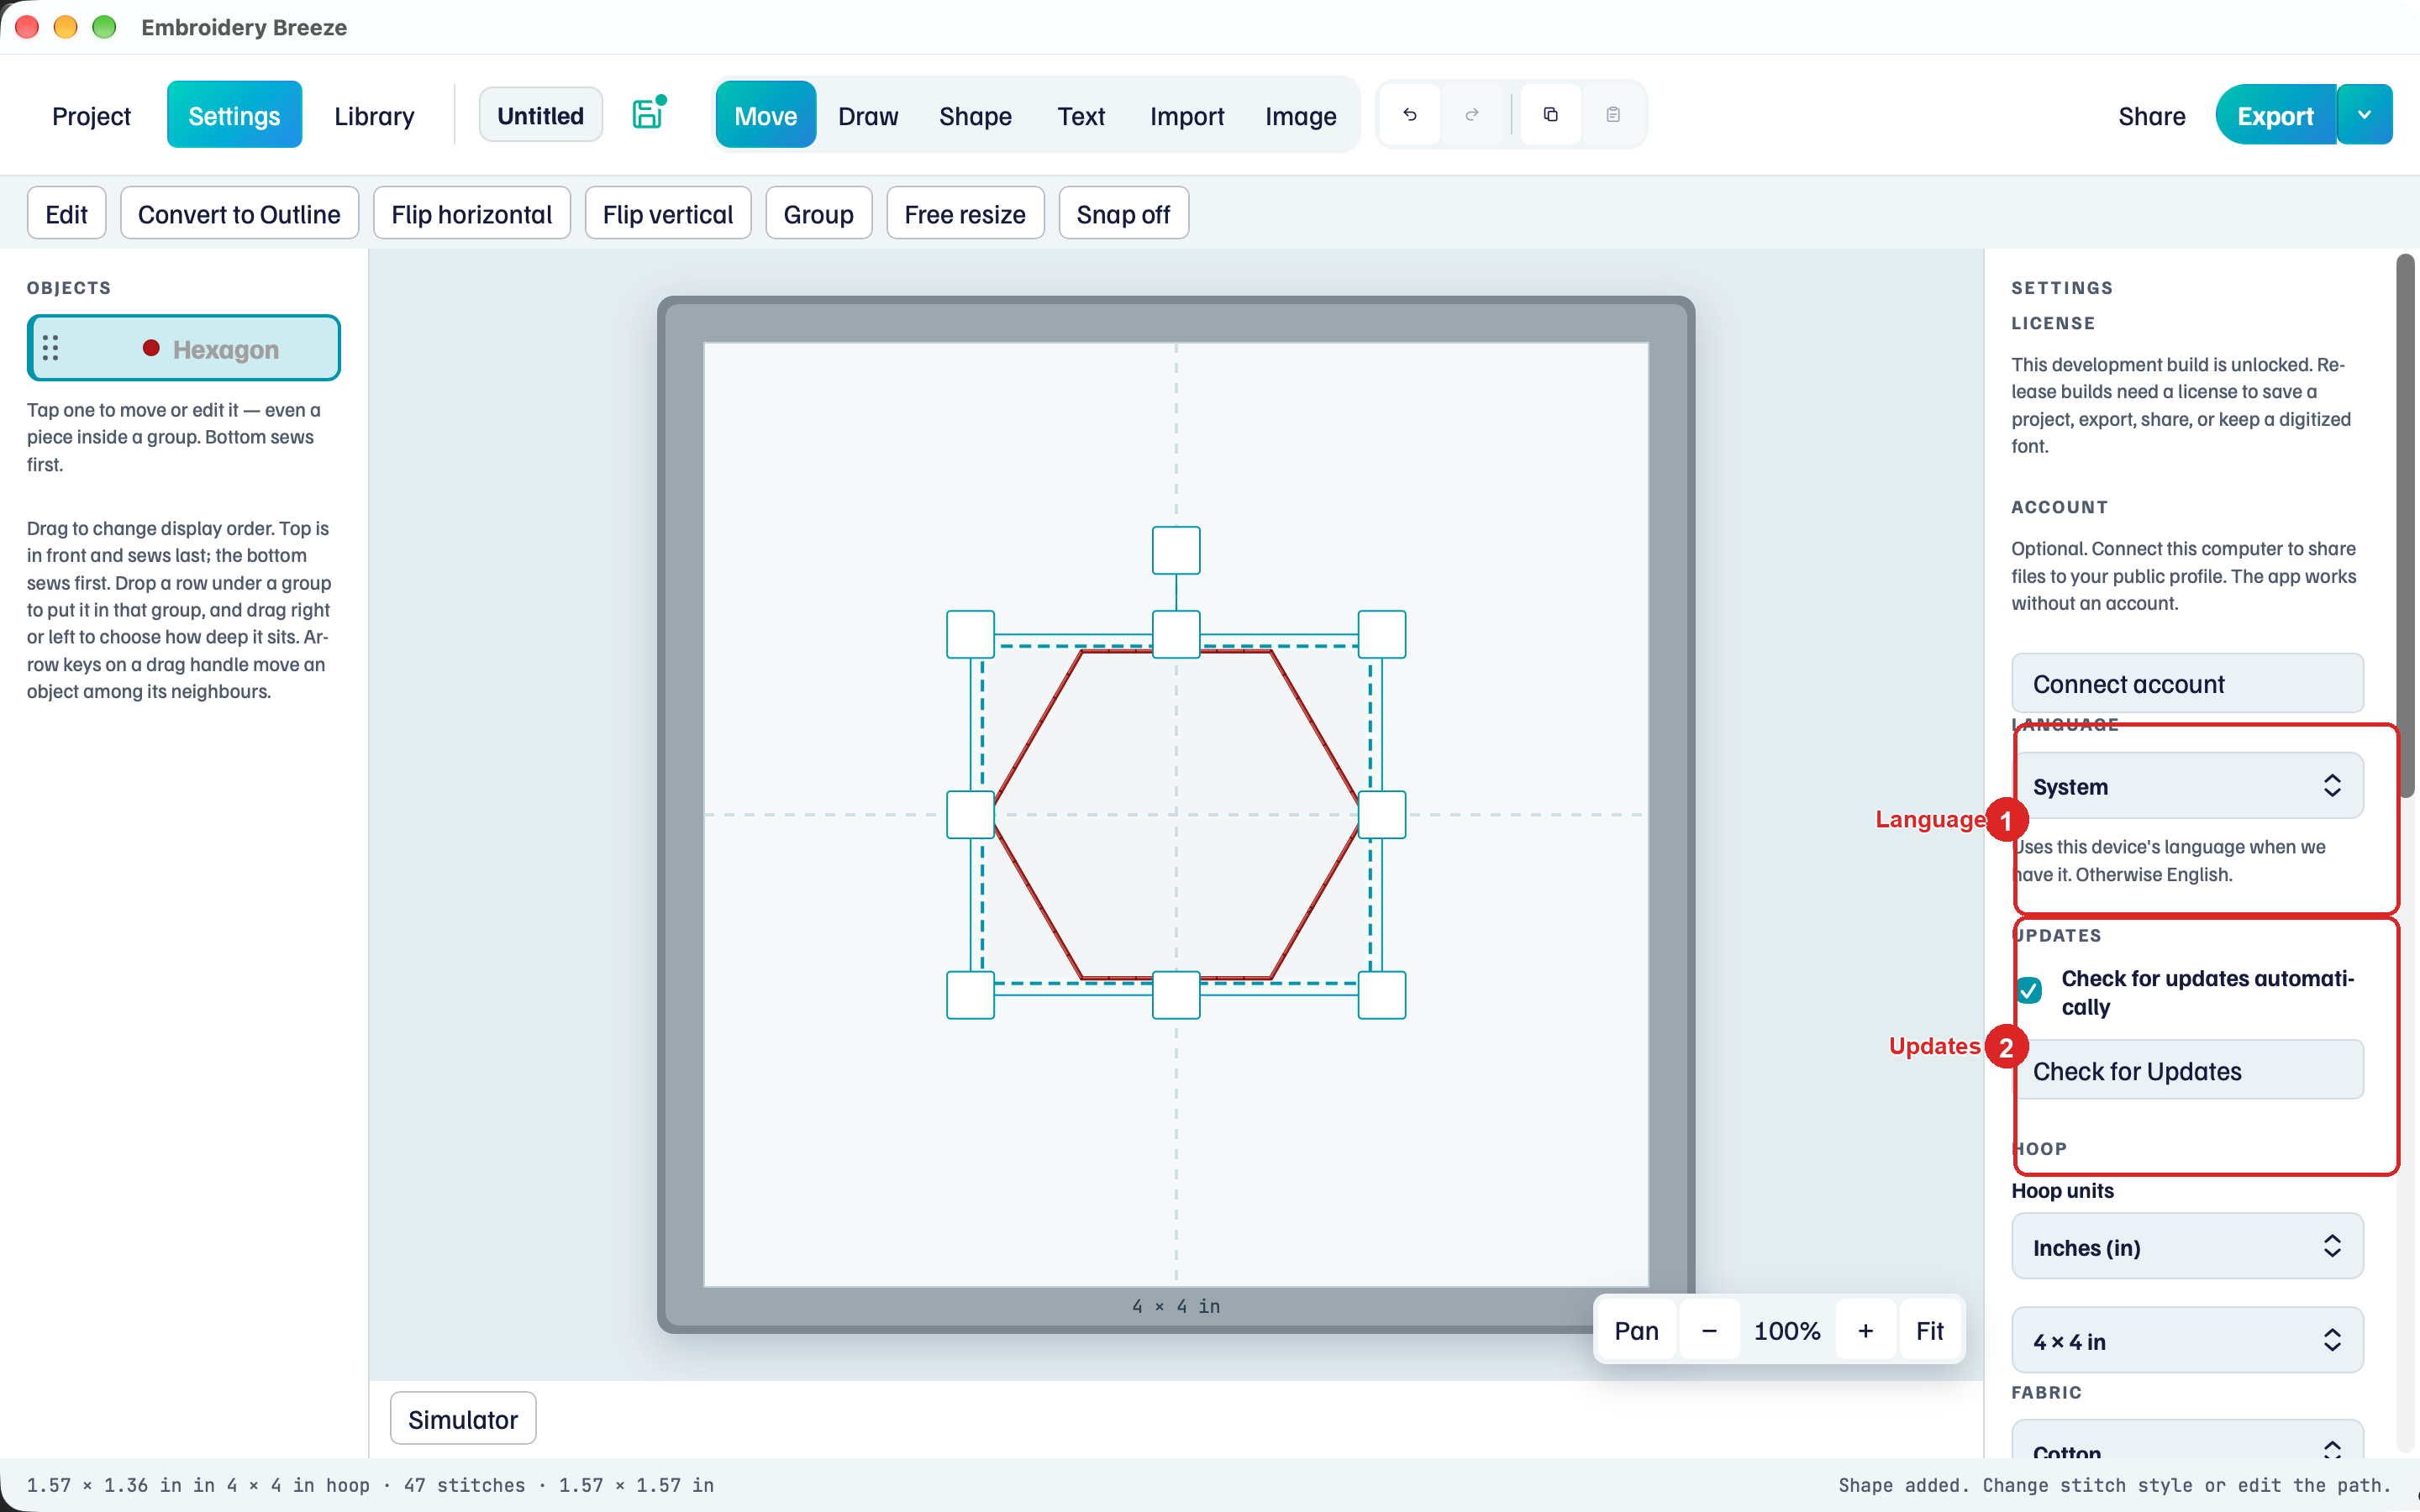The width and height of the screenshot is (2420, 1512).
Task: Open the Import tool
Action: (1187, 115)
